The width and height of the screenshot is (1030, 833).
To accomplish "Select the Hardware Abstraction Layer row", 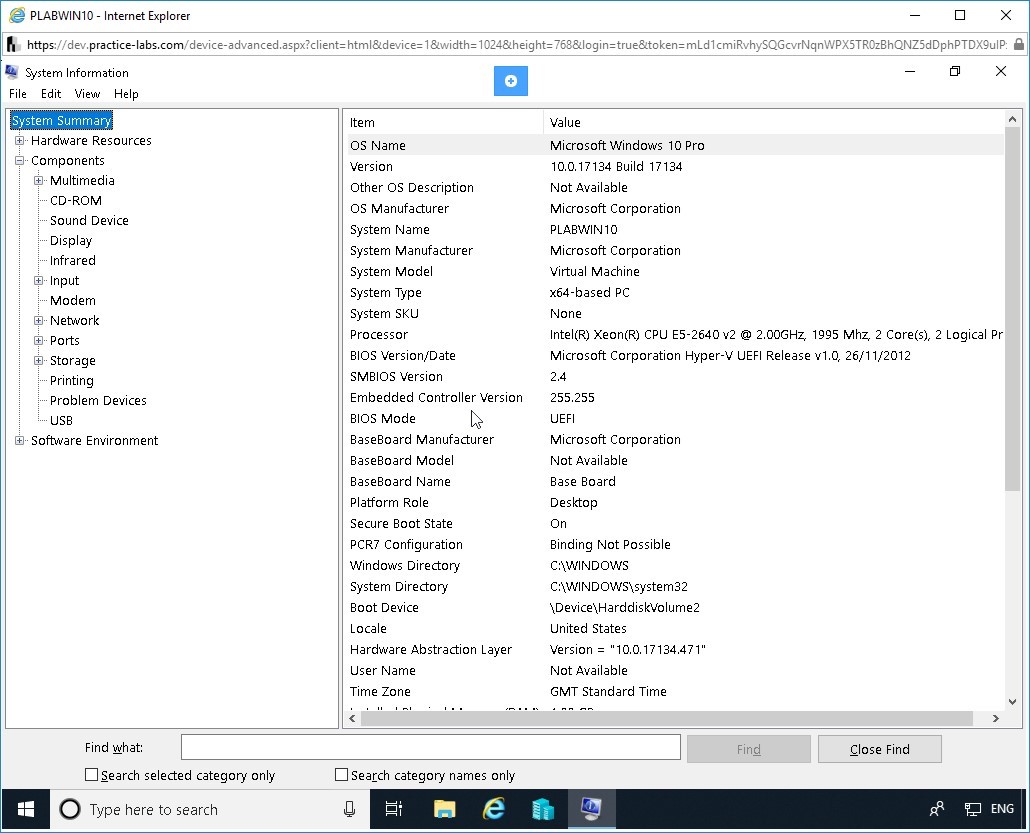I will click(675, 650).
